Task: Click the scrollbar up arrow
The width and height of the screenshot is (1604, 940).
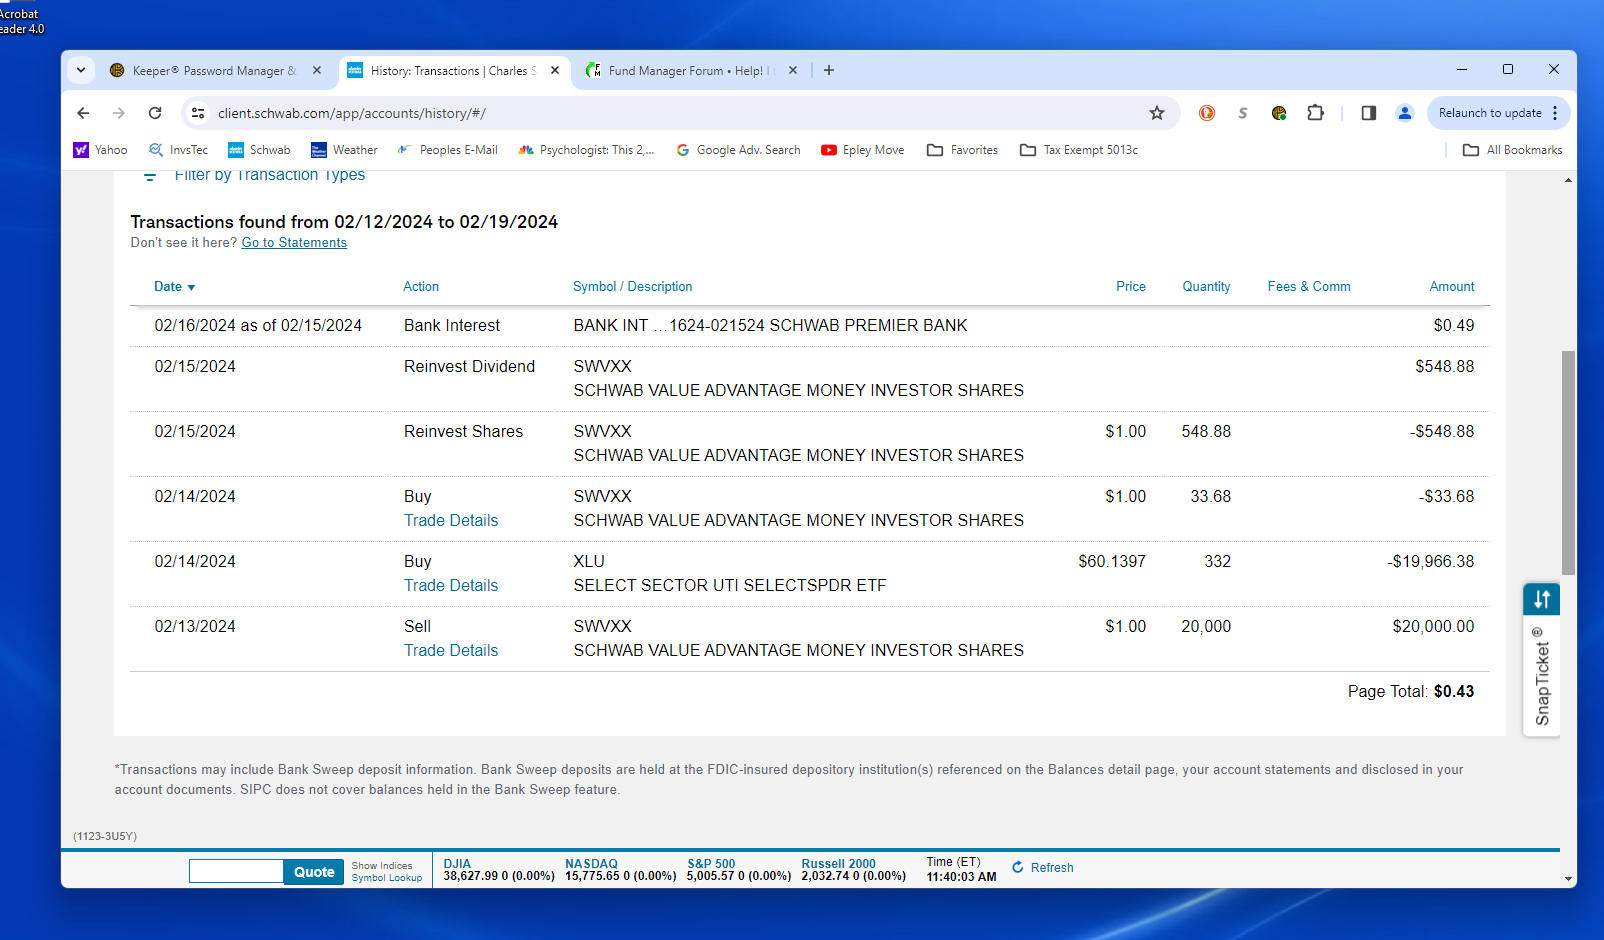Action: coord(1568,180)
